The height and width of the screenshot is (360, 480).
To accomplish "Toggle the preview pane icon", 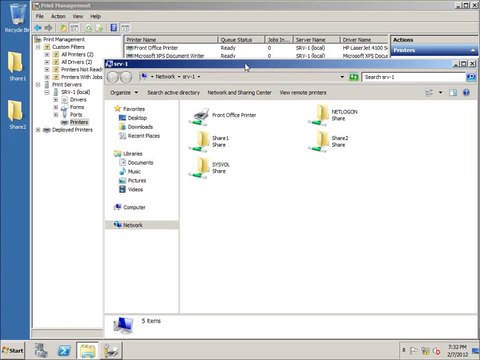I will pos(453,93).
